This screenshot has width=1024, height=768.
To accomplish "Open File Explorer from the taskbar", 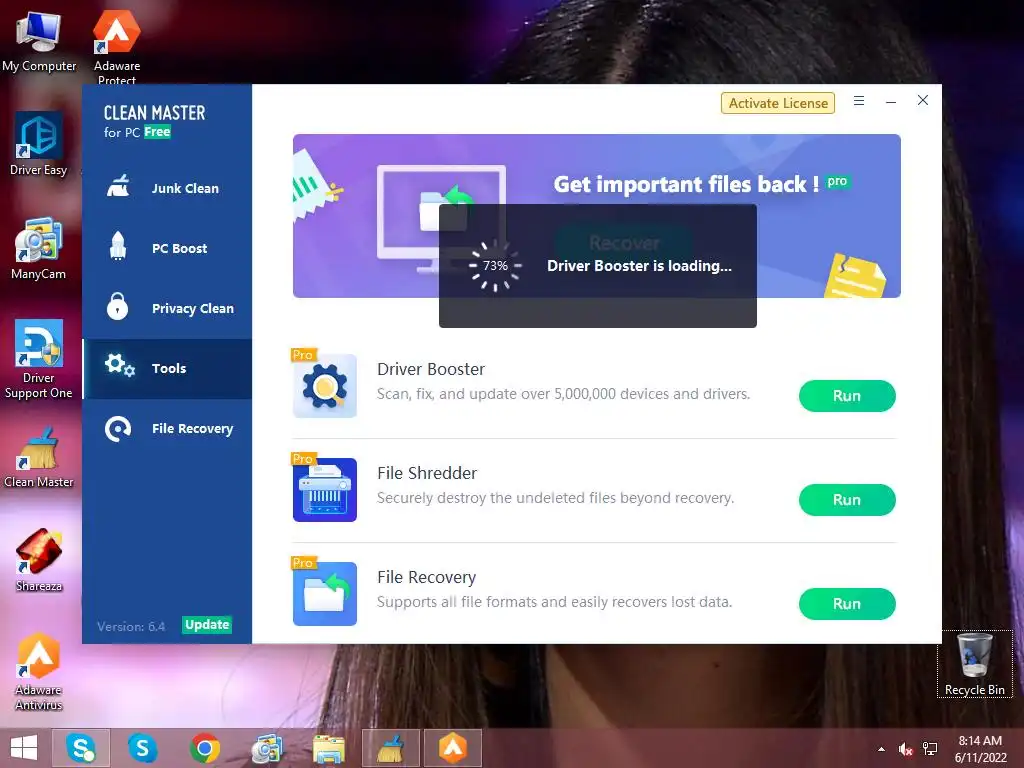I will click(328, 748).
